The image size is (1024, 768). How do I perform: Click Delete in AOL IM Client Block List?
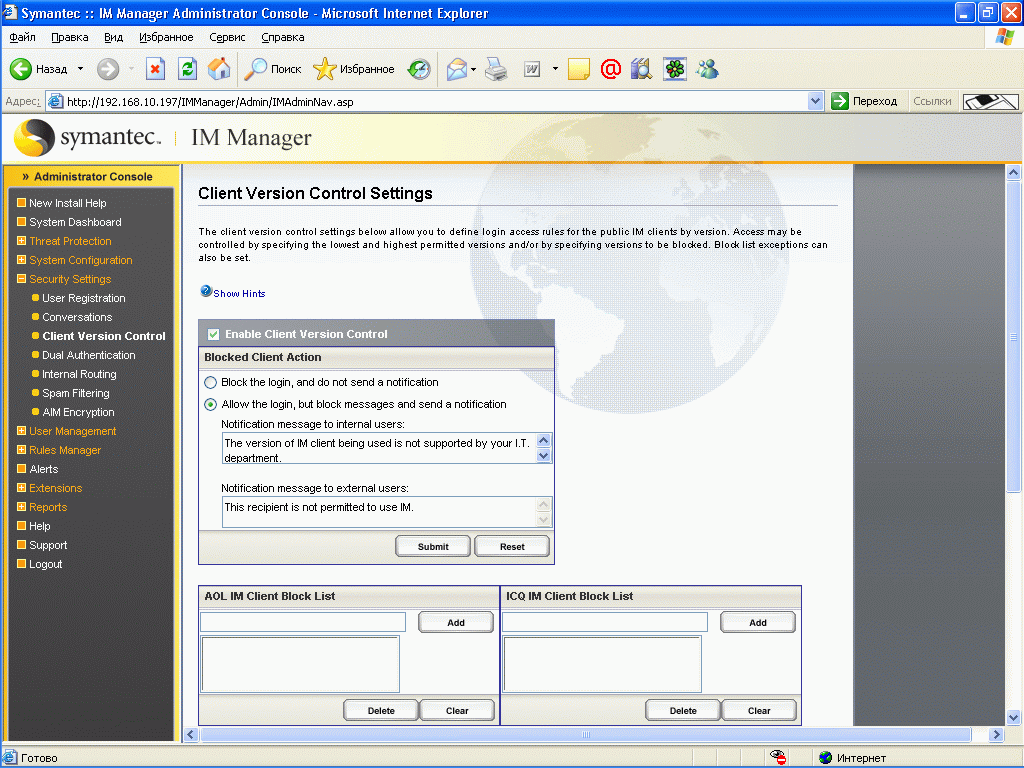click(x=381, y=711)
